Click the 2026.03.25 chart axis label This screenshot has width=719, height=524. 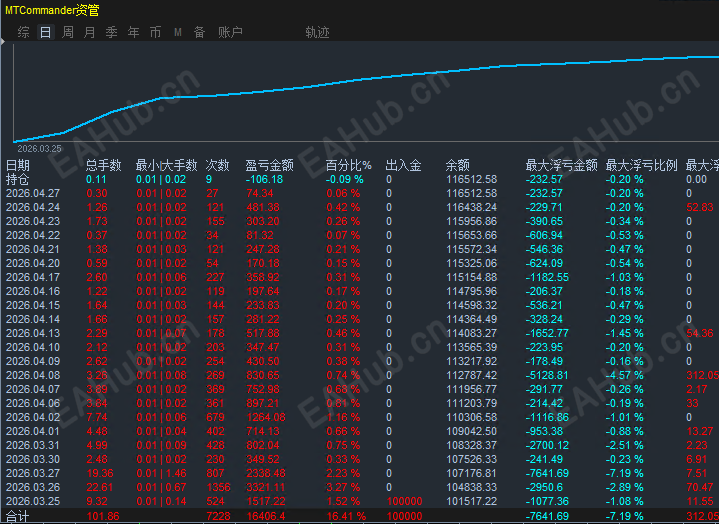39,149
